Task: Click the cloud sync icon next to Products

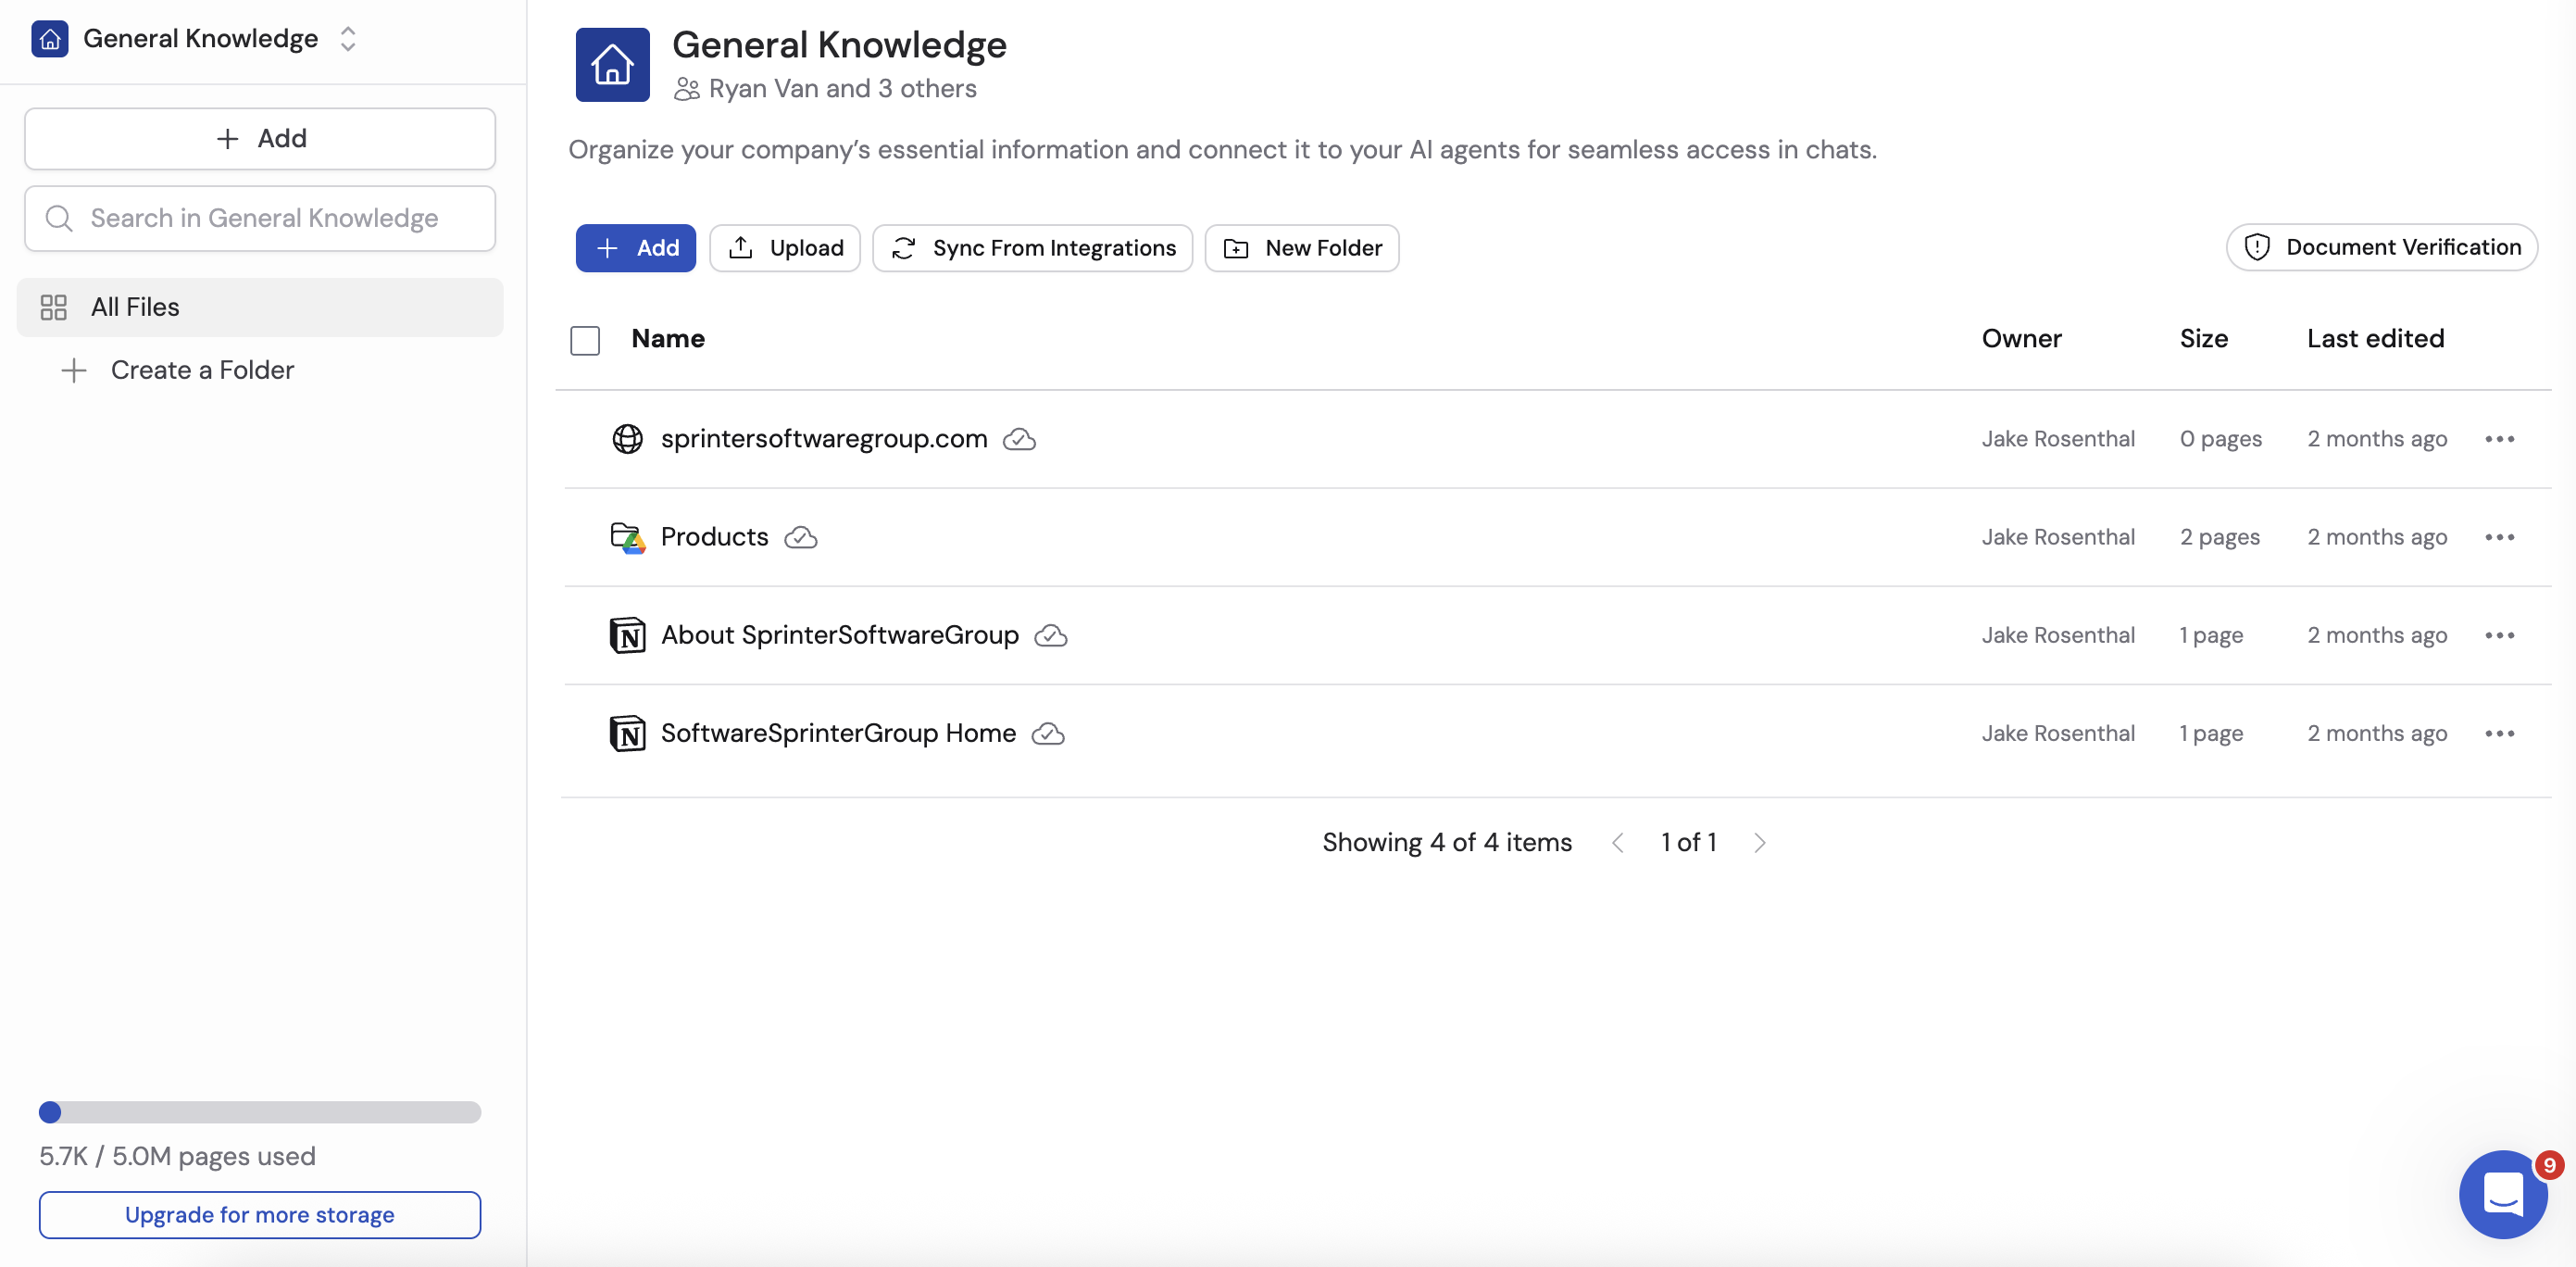Action: 800,538
